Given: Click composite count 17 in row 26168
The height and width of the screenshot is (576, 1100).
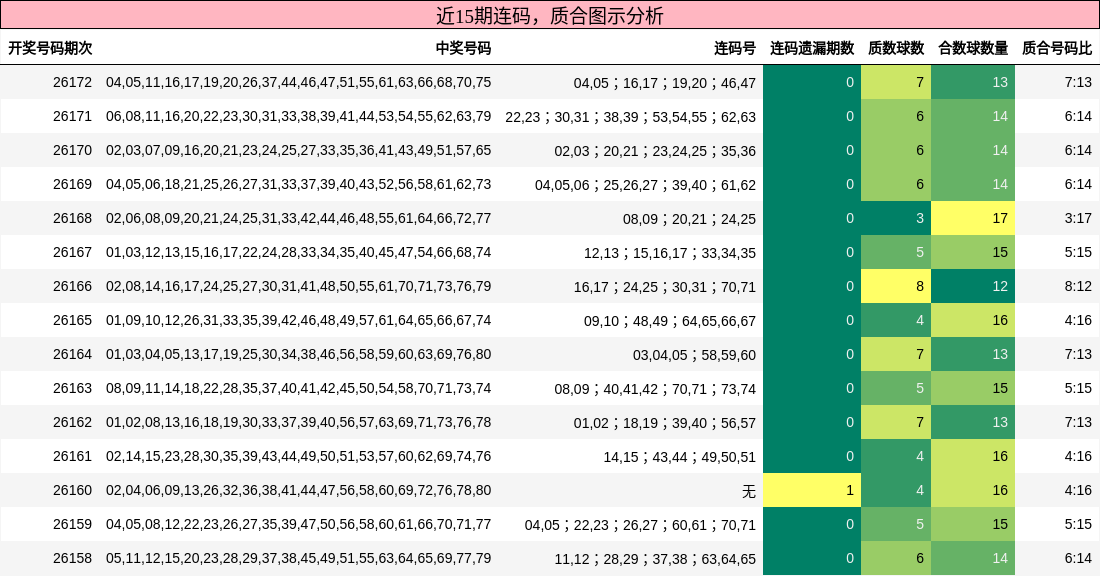Looking at the screenshot, I should (973, 218).
